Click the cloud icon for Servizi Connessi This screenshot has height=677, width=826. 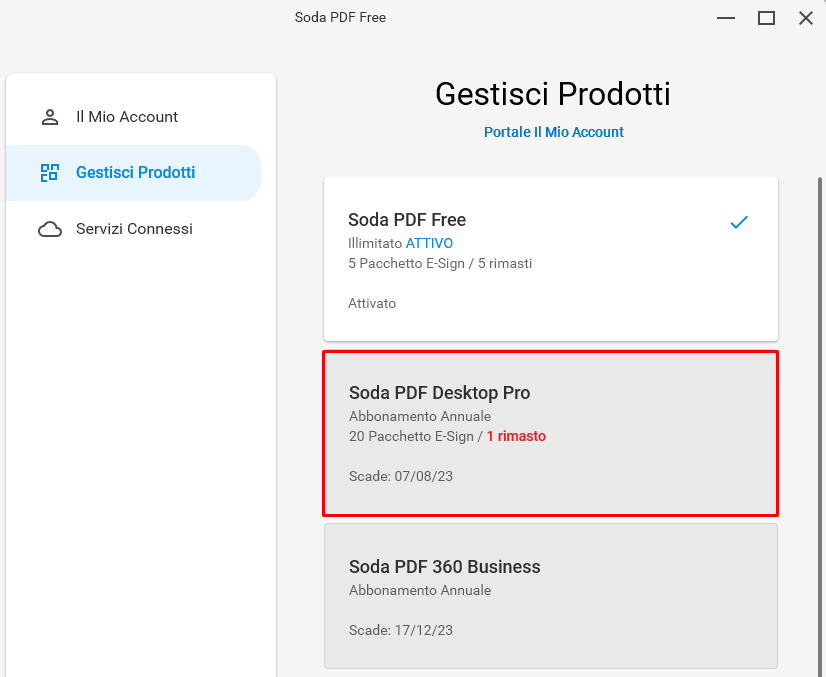click(50, 229)
